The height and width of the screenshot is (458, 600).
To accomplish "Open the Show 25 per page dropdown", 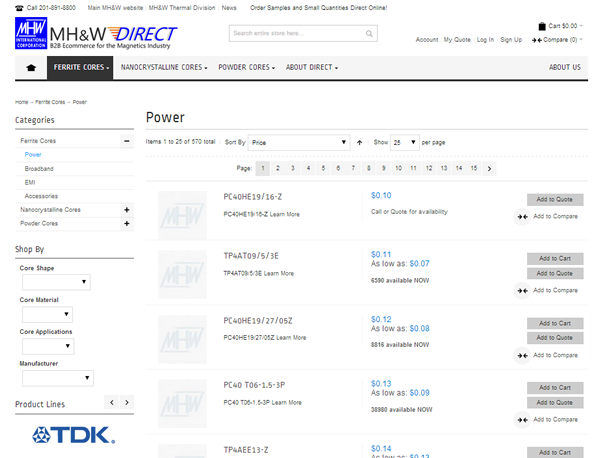I will coord(405,142).
